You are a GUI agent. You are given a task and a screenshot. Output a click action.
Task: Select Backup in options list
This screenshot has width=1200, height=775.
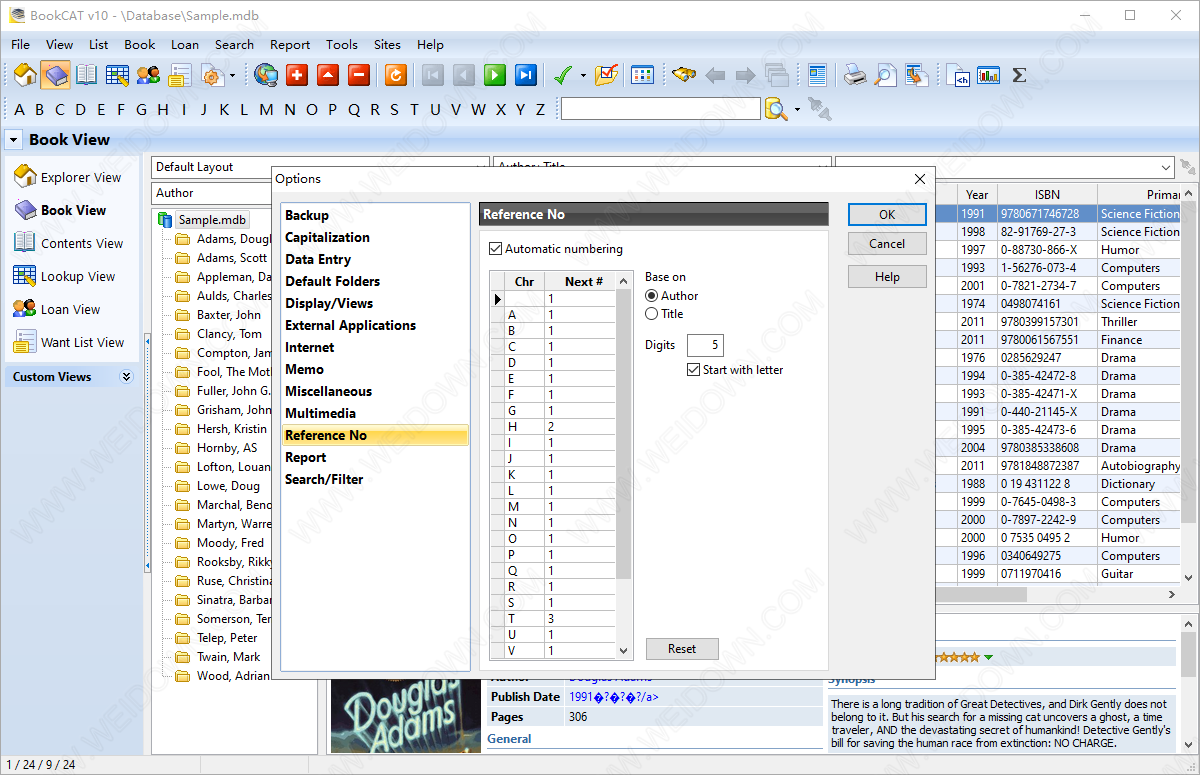point(307,215)
